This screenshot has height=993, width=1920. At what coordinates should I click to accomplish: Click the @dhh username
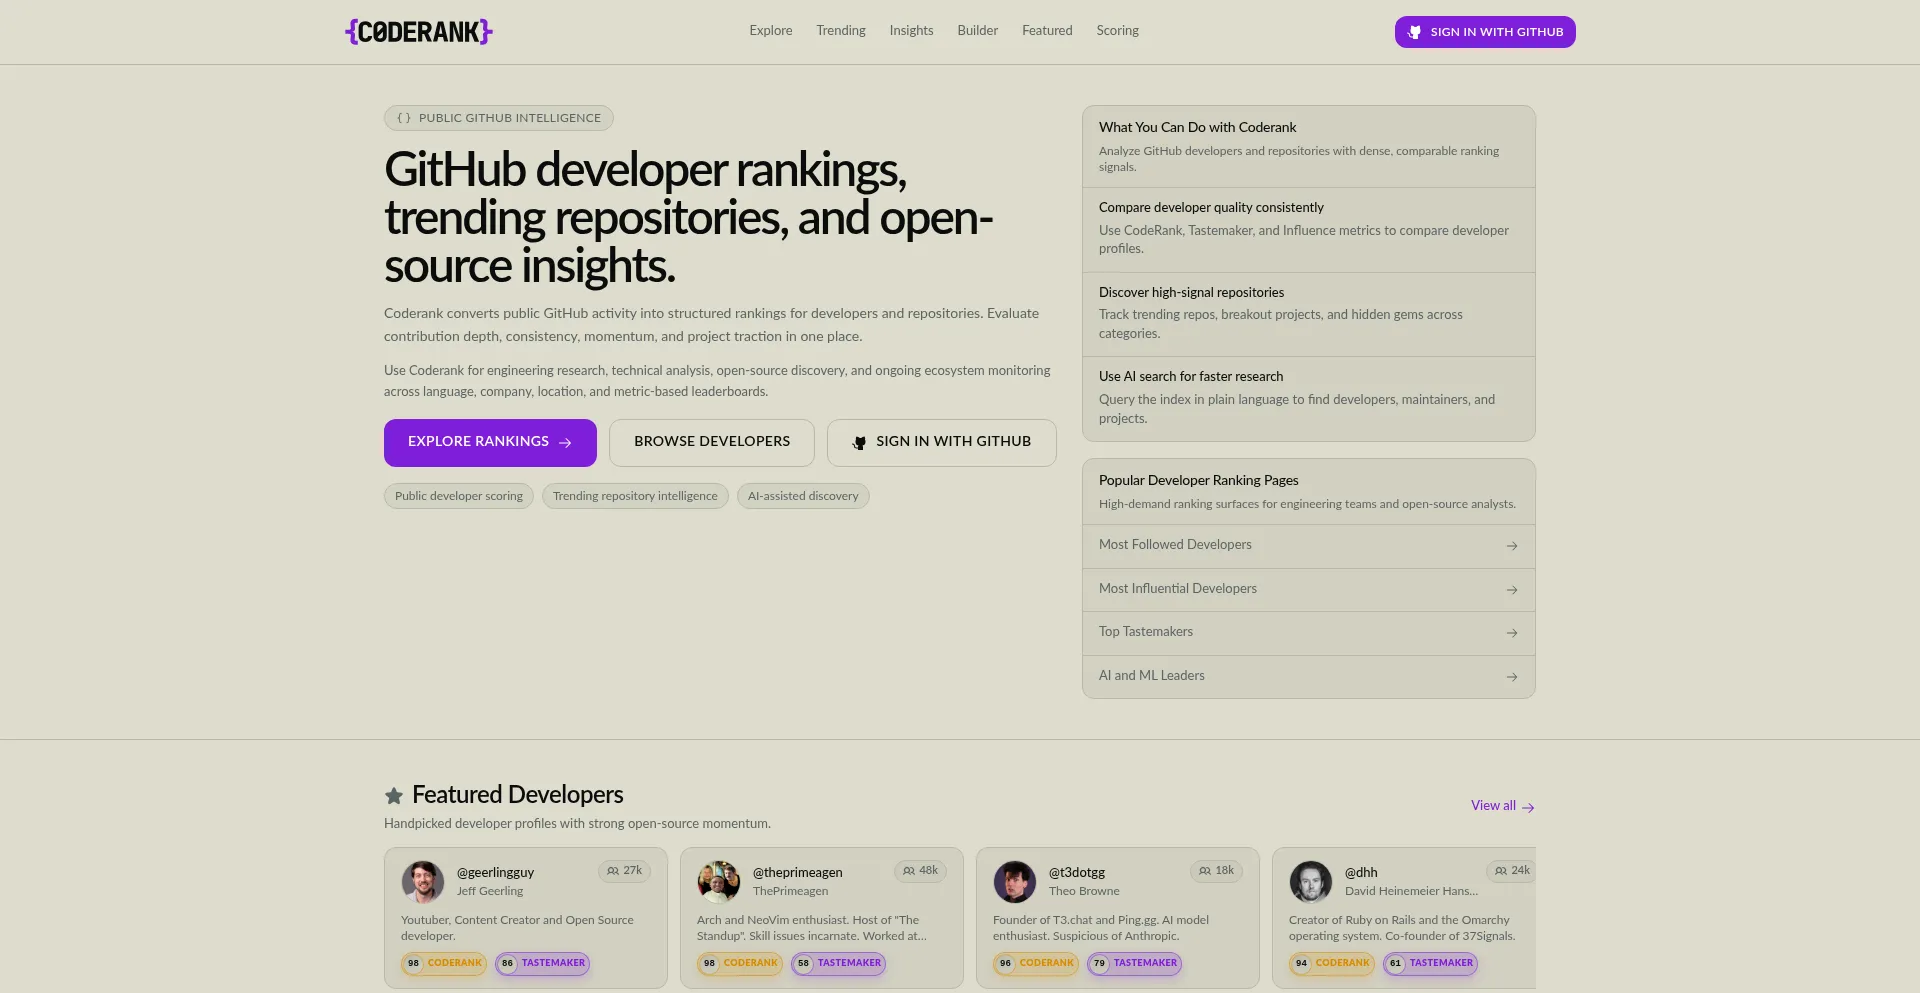[1361, 872]
